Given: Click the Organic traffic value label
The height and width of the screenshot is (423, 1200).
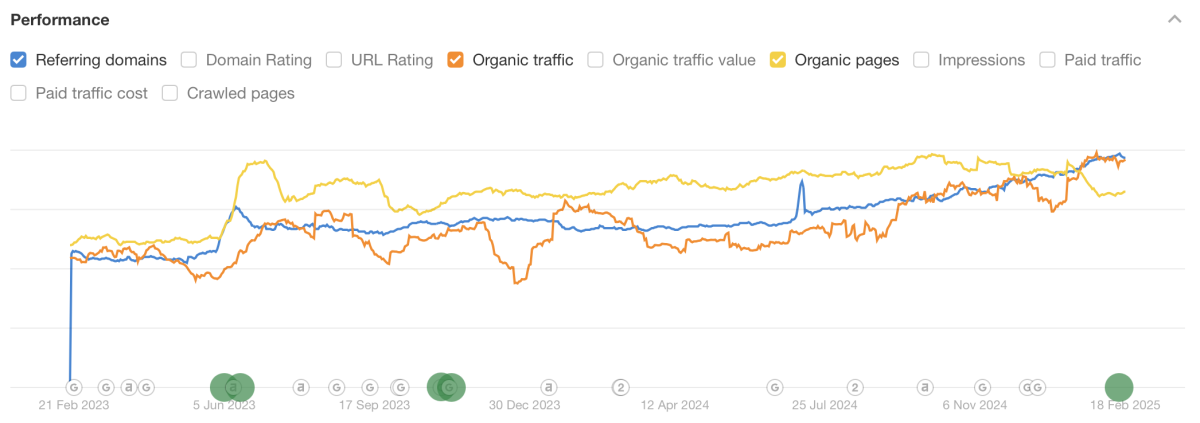Looking at the screenshot, I should (x=684, y=60).
